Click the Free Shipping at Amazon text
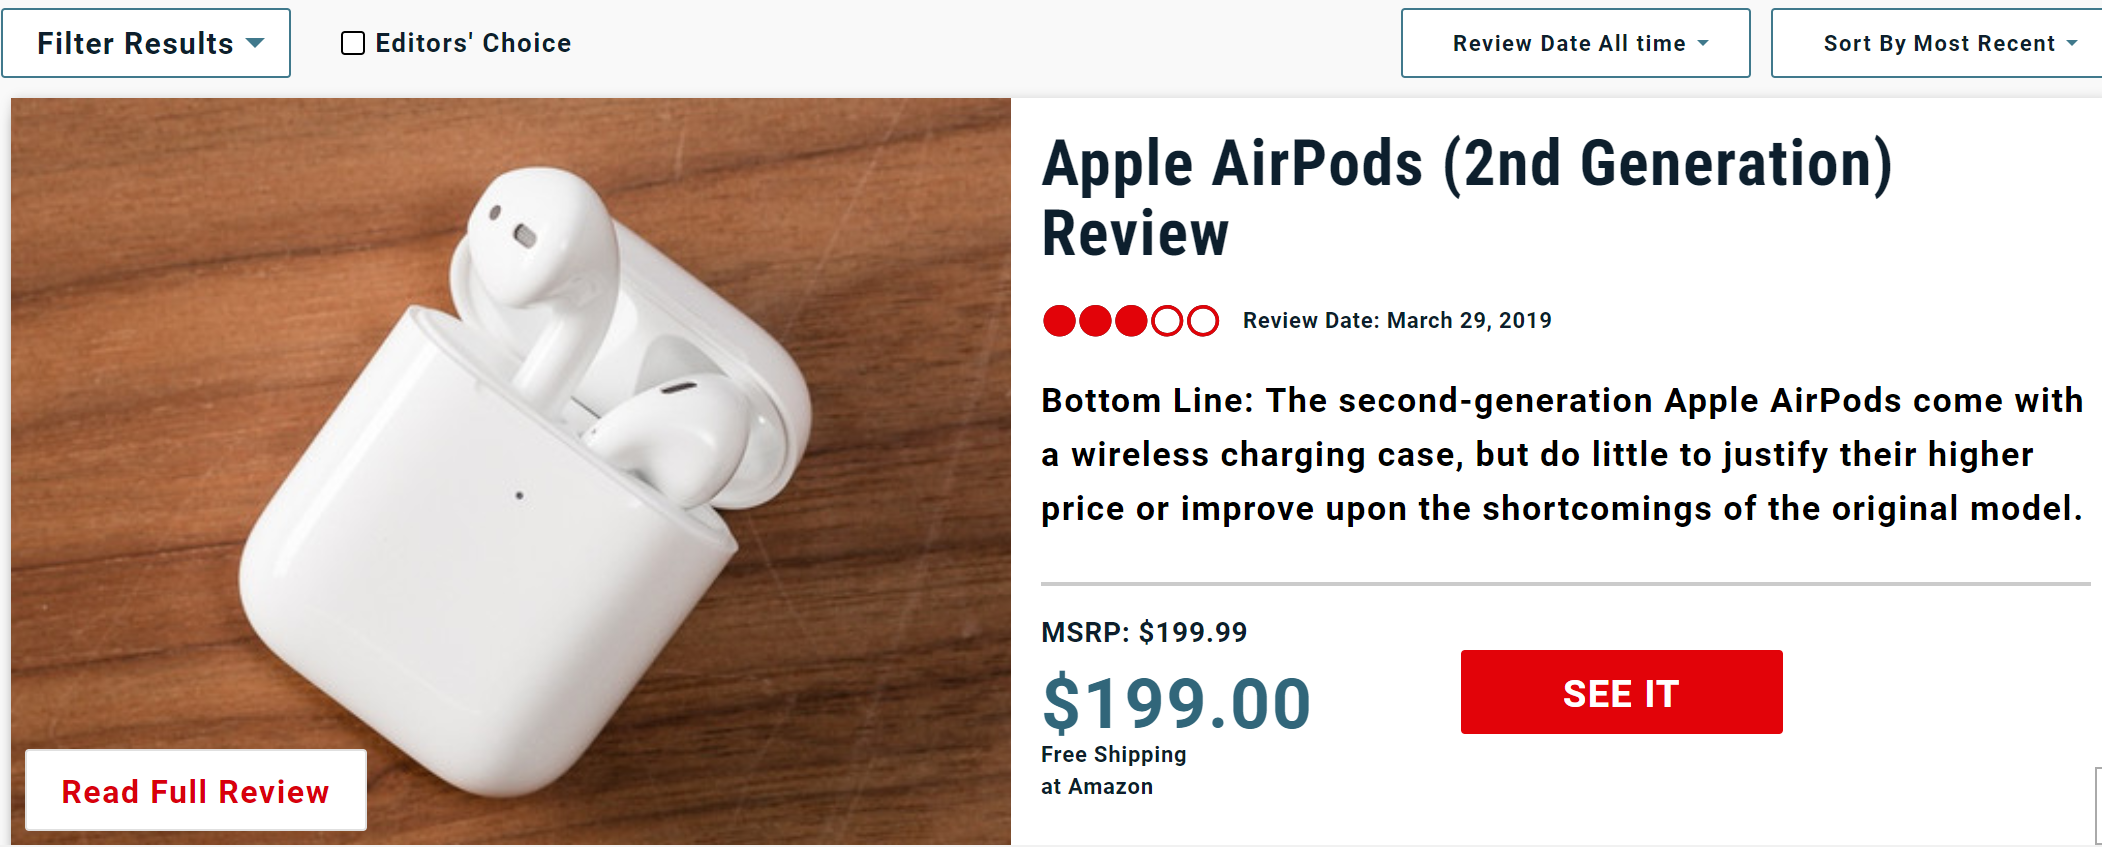Image resolution: width=2102 pixels, height=847 pixels. [1113, 770]
